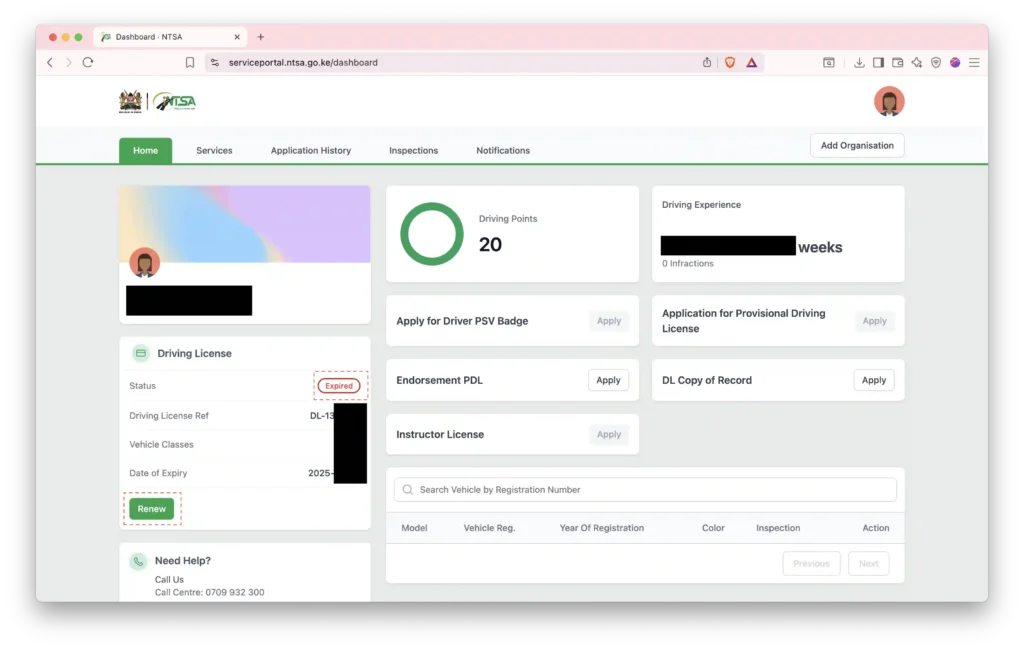Bookmark this page with bookmark icon
The height and width of the screenshot is (649, 1024).
tap(190, 62)
